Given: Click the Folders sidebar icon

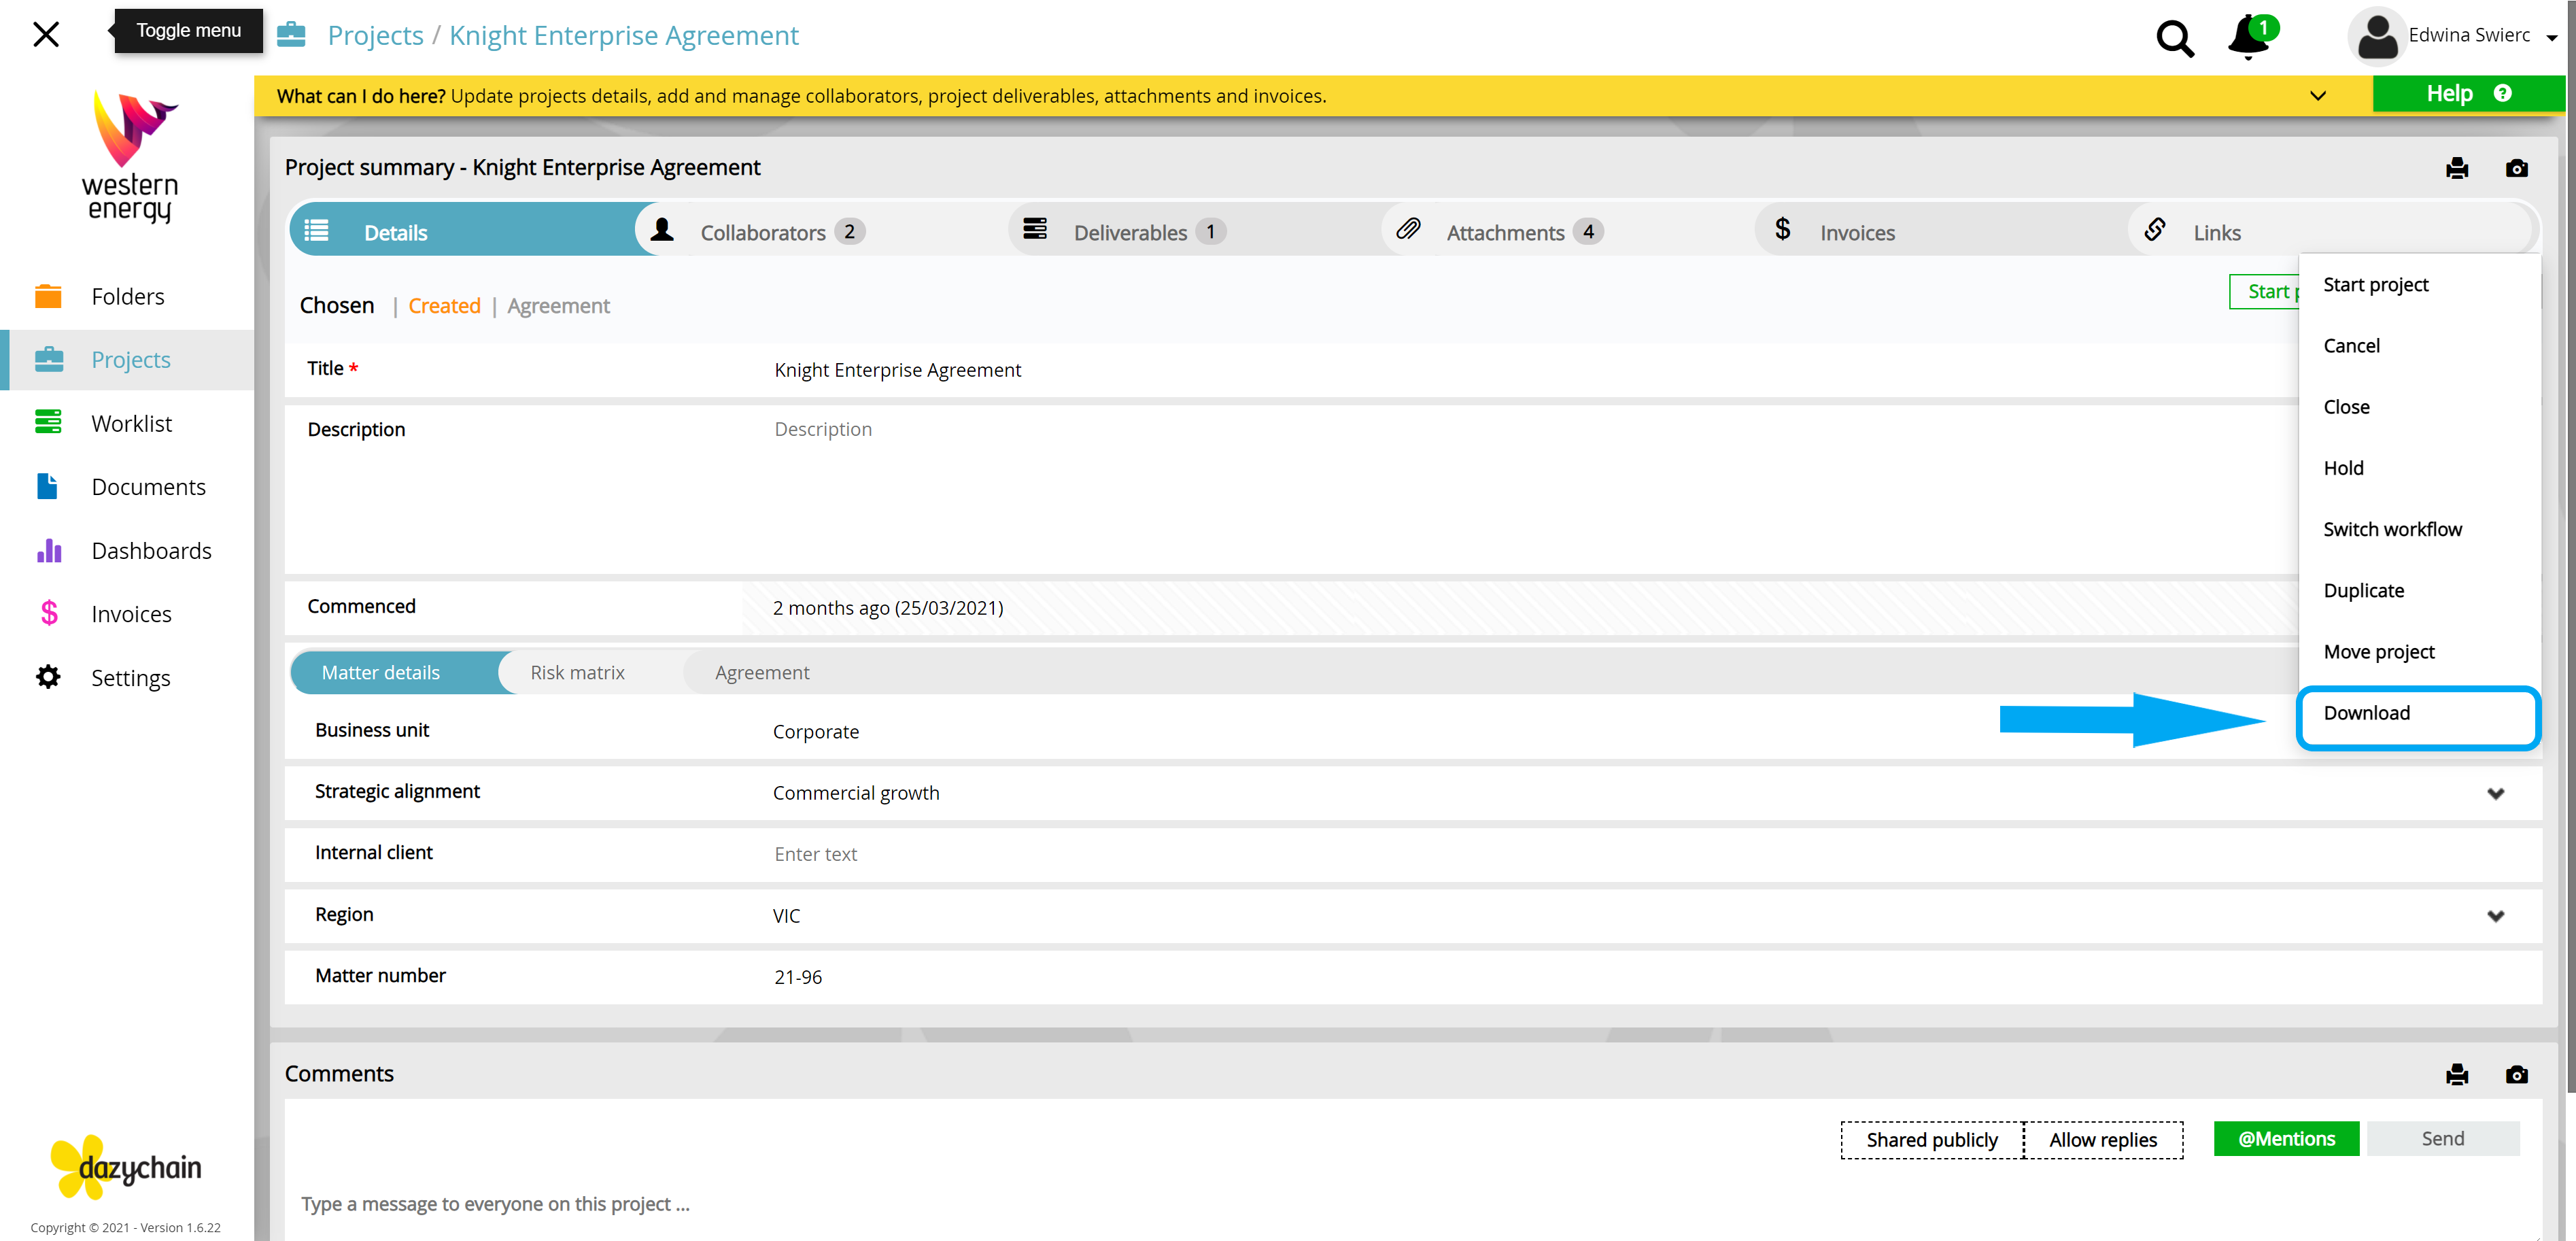Looking at the screenshot, I should coord(48,296).
